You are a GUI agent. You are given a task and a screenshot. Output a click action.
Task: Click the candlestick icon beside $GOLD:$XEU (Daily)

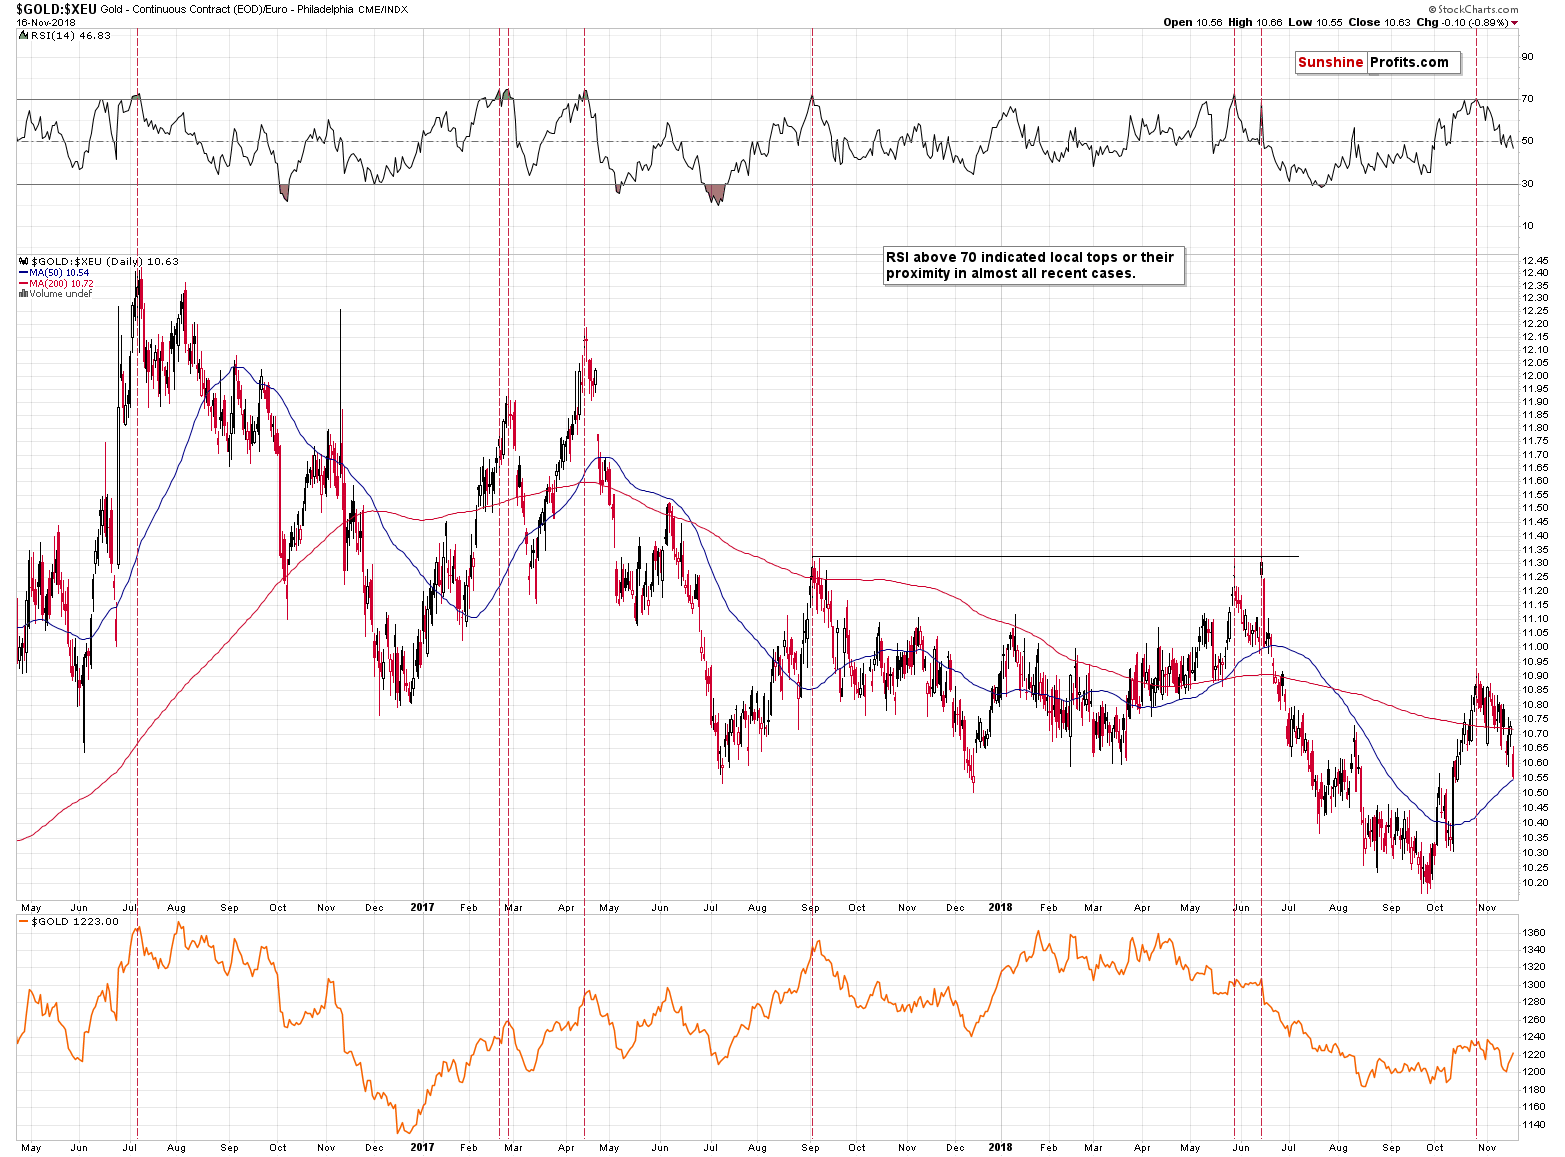(24, 262)
